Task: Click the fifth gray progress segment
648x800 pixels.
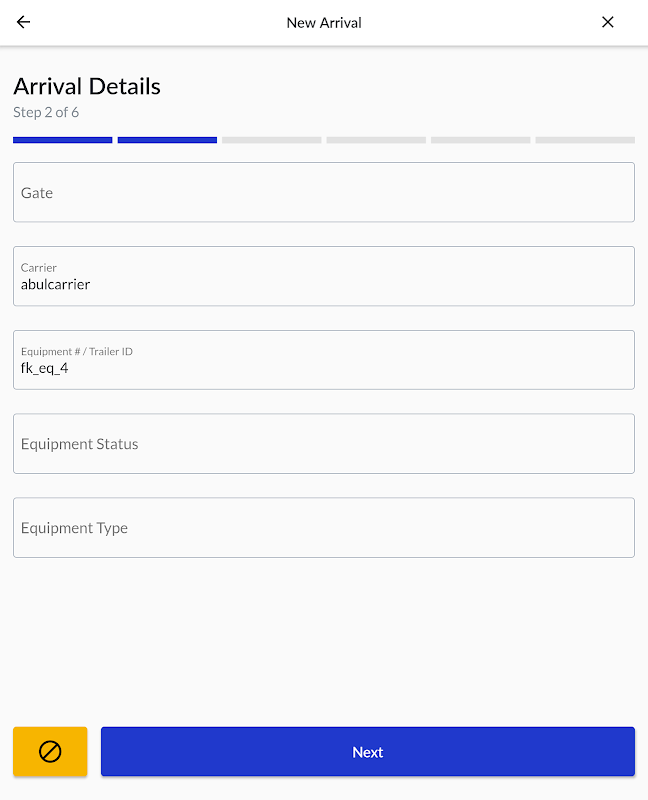Action: pos(480,140)
